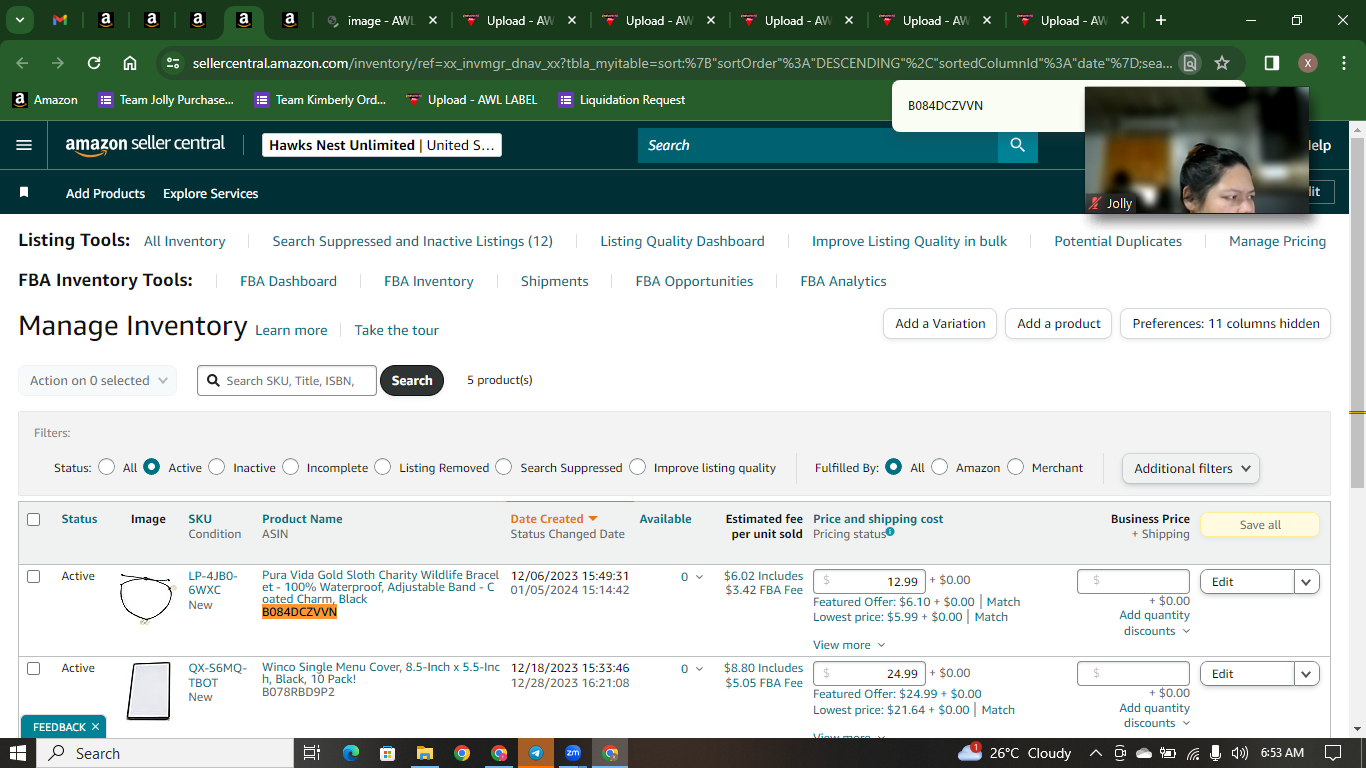The width and height of the screenshot is (1366, 768).
Task: Open Search Suppressed and Inactive Listings (12)
Action: (x=413, y=241)
